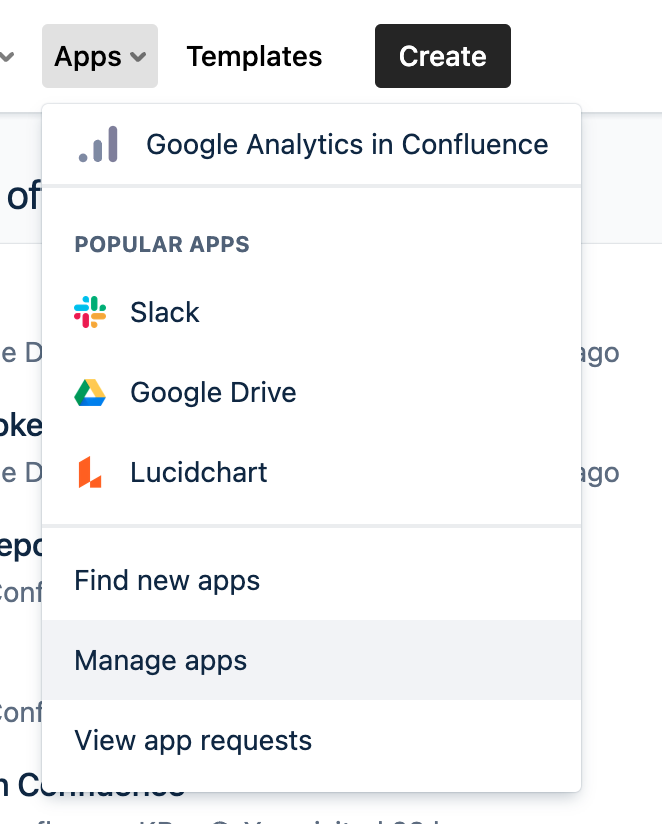Click the Slack logo icon
The image size is (662, 824).
[x=90, y=312]
